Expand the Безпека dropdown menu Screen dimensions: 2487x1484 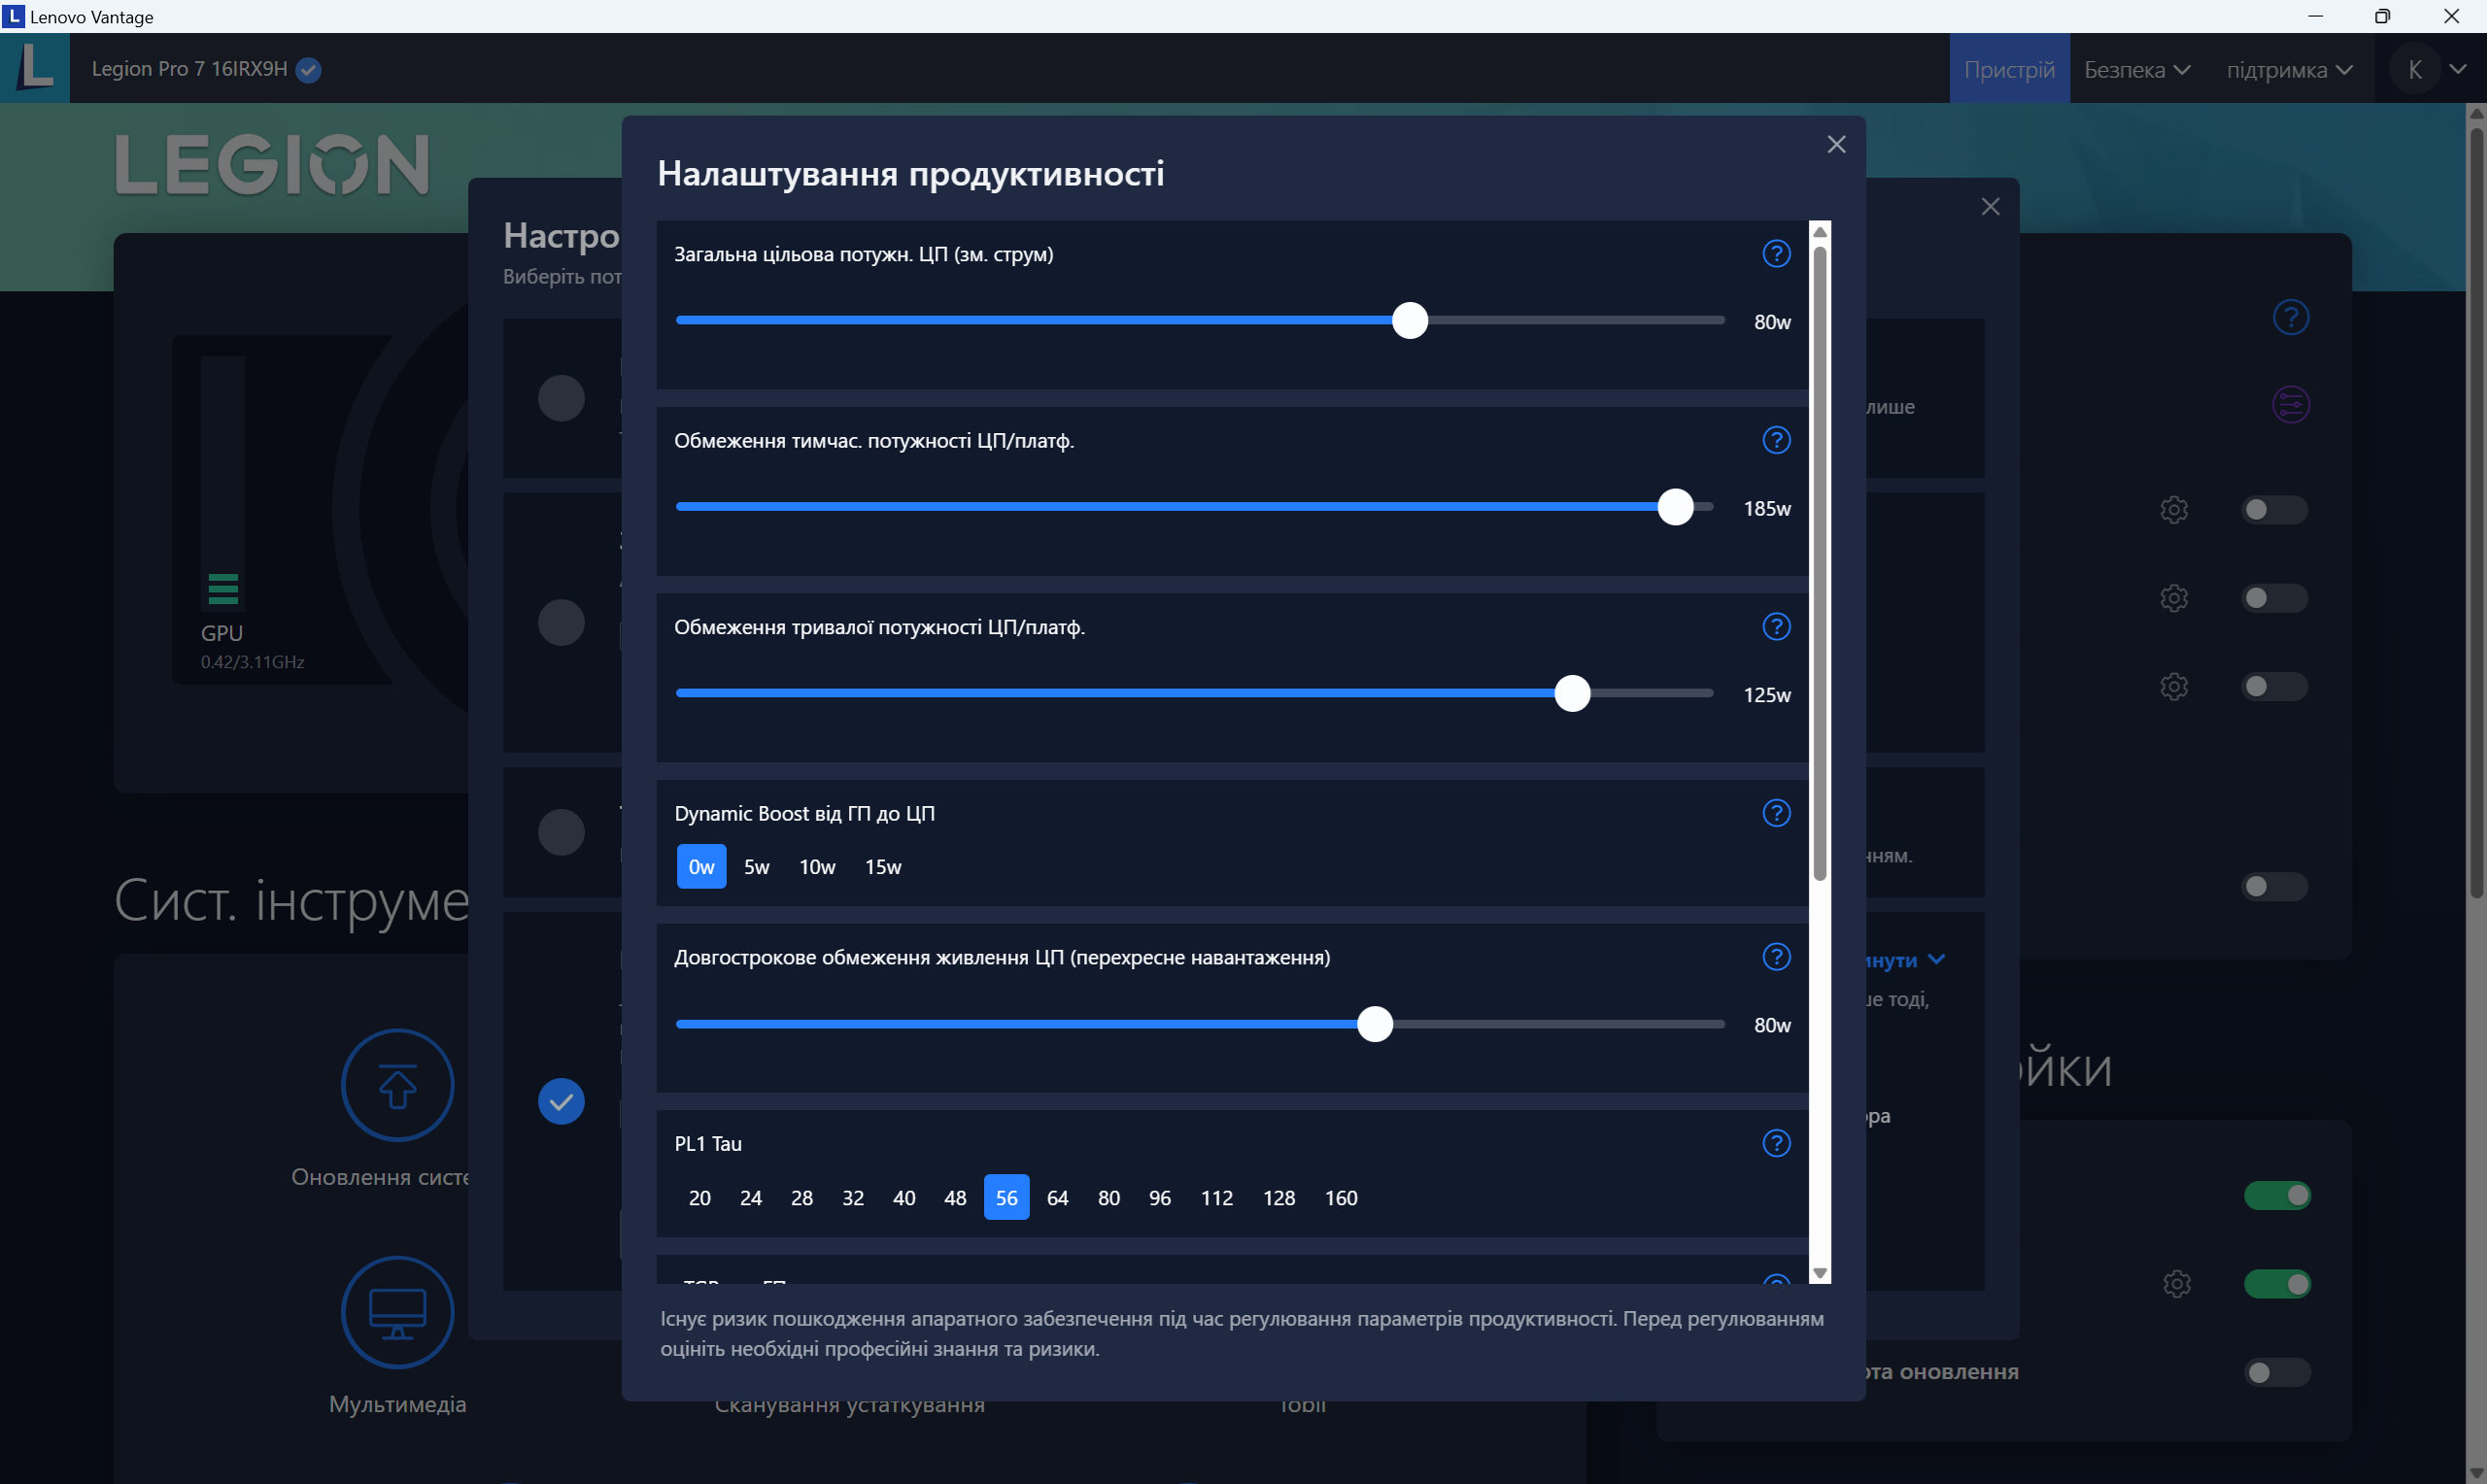pos(2137,70)
